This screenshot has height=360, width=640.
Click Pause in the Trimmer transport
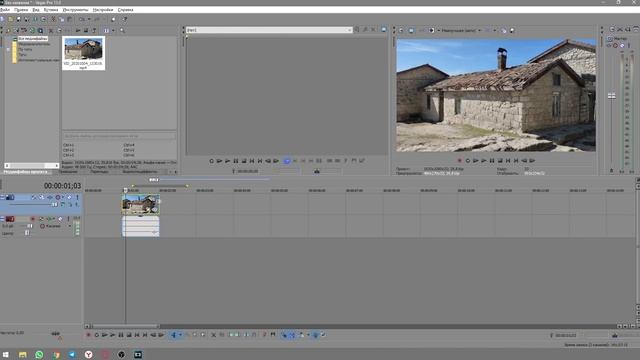pyautogui.click(x=236, y=161)
